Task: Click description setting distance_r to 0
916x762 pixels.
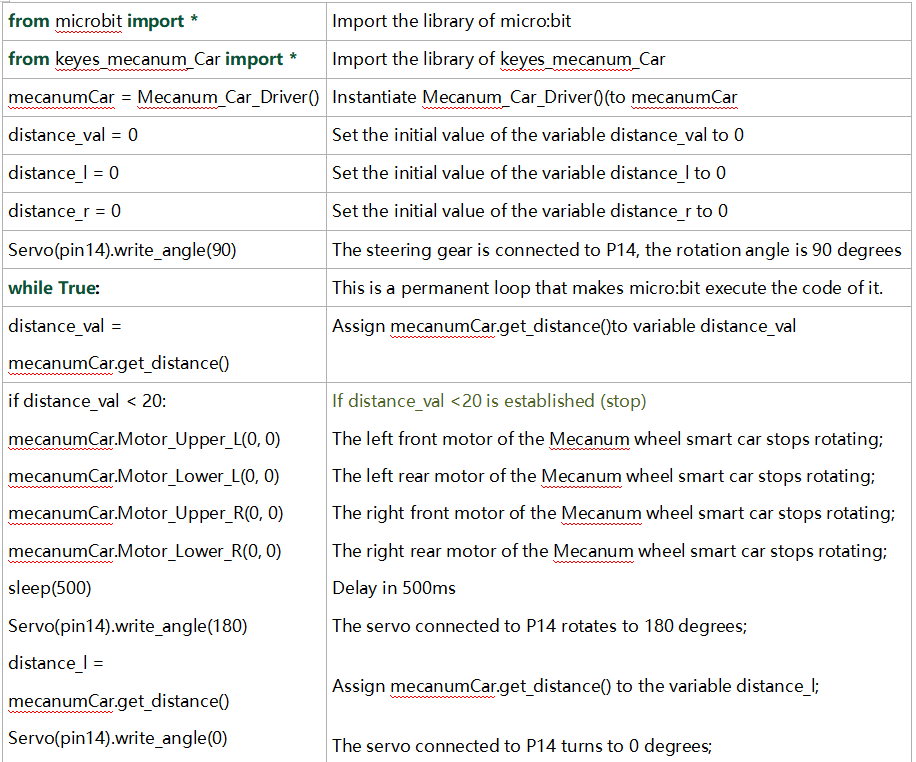Action: tap(530, 212)
